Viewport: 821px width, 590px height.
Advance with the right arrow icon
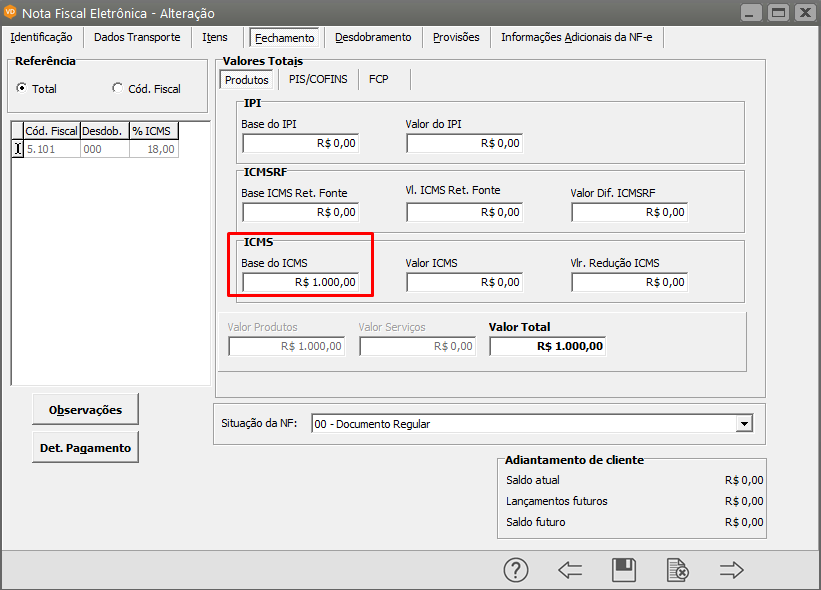[x=732, y=570]
